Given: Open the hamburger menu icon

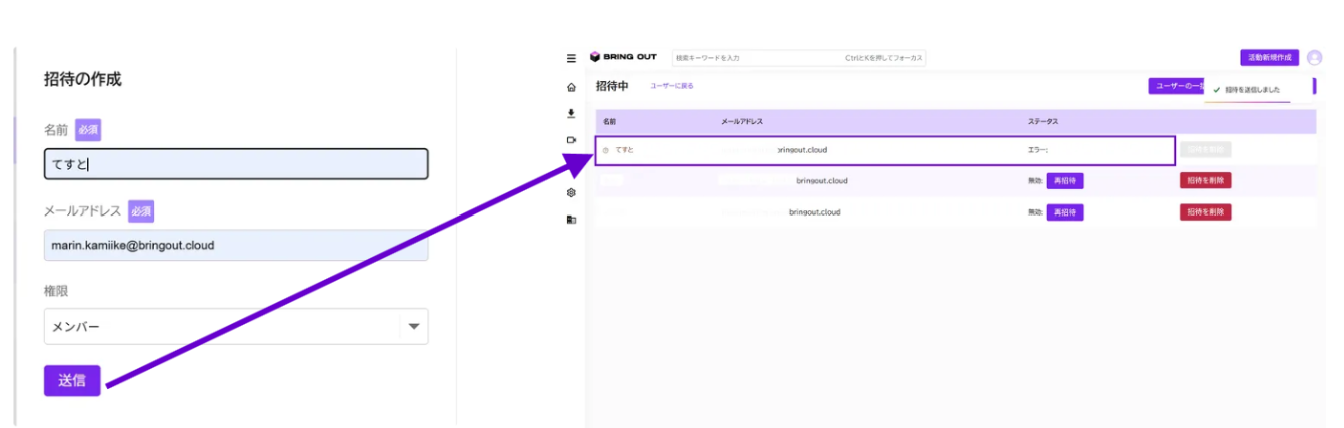Looking at the screenshot, I should [x=571, y=58].
